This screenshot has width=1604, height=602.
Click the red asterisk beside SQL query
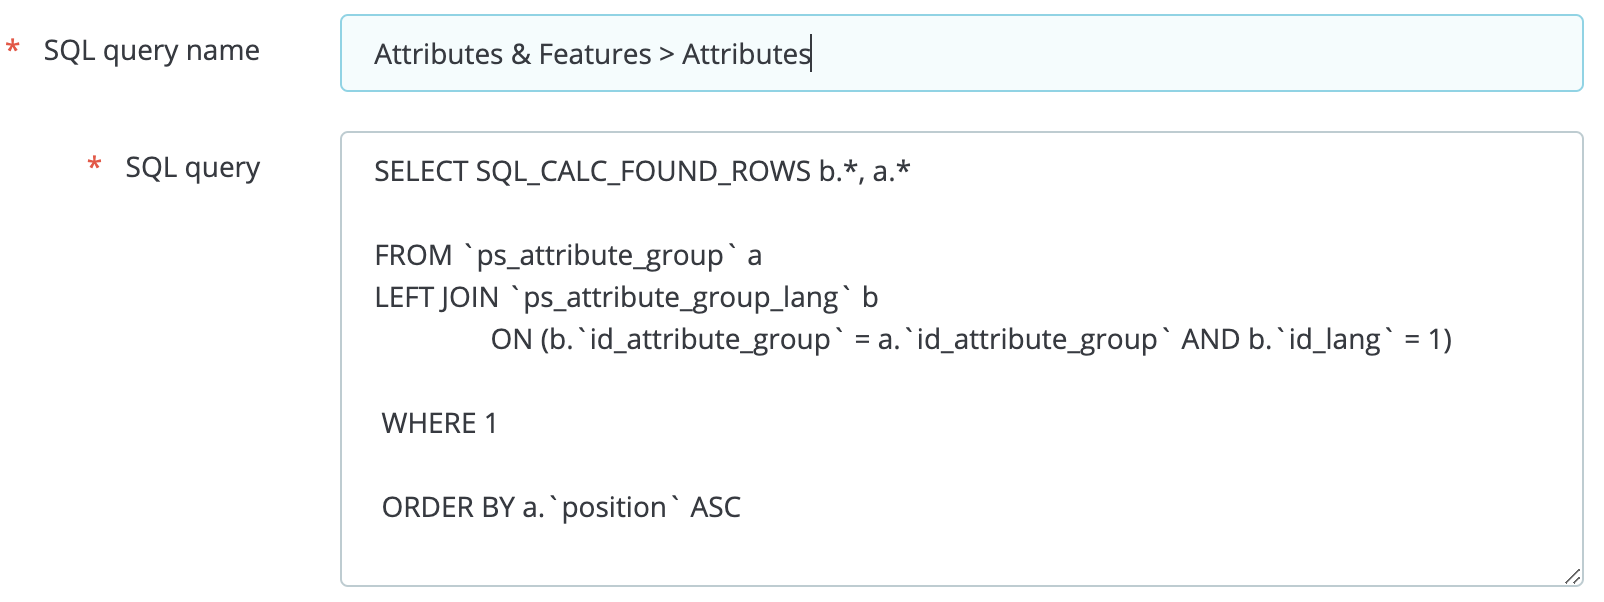pyautogui.click(x=94, y=163)
